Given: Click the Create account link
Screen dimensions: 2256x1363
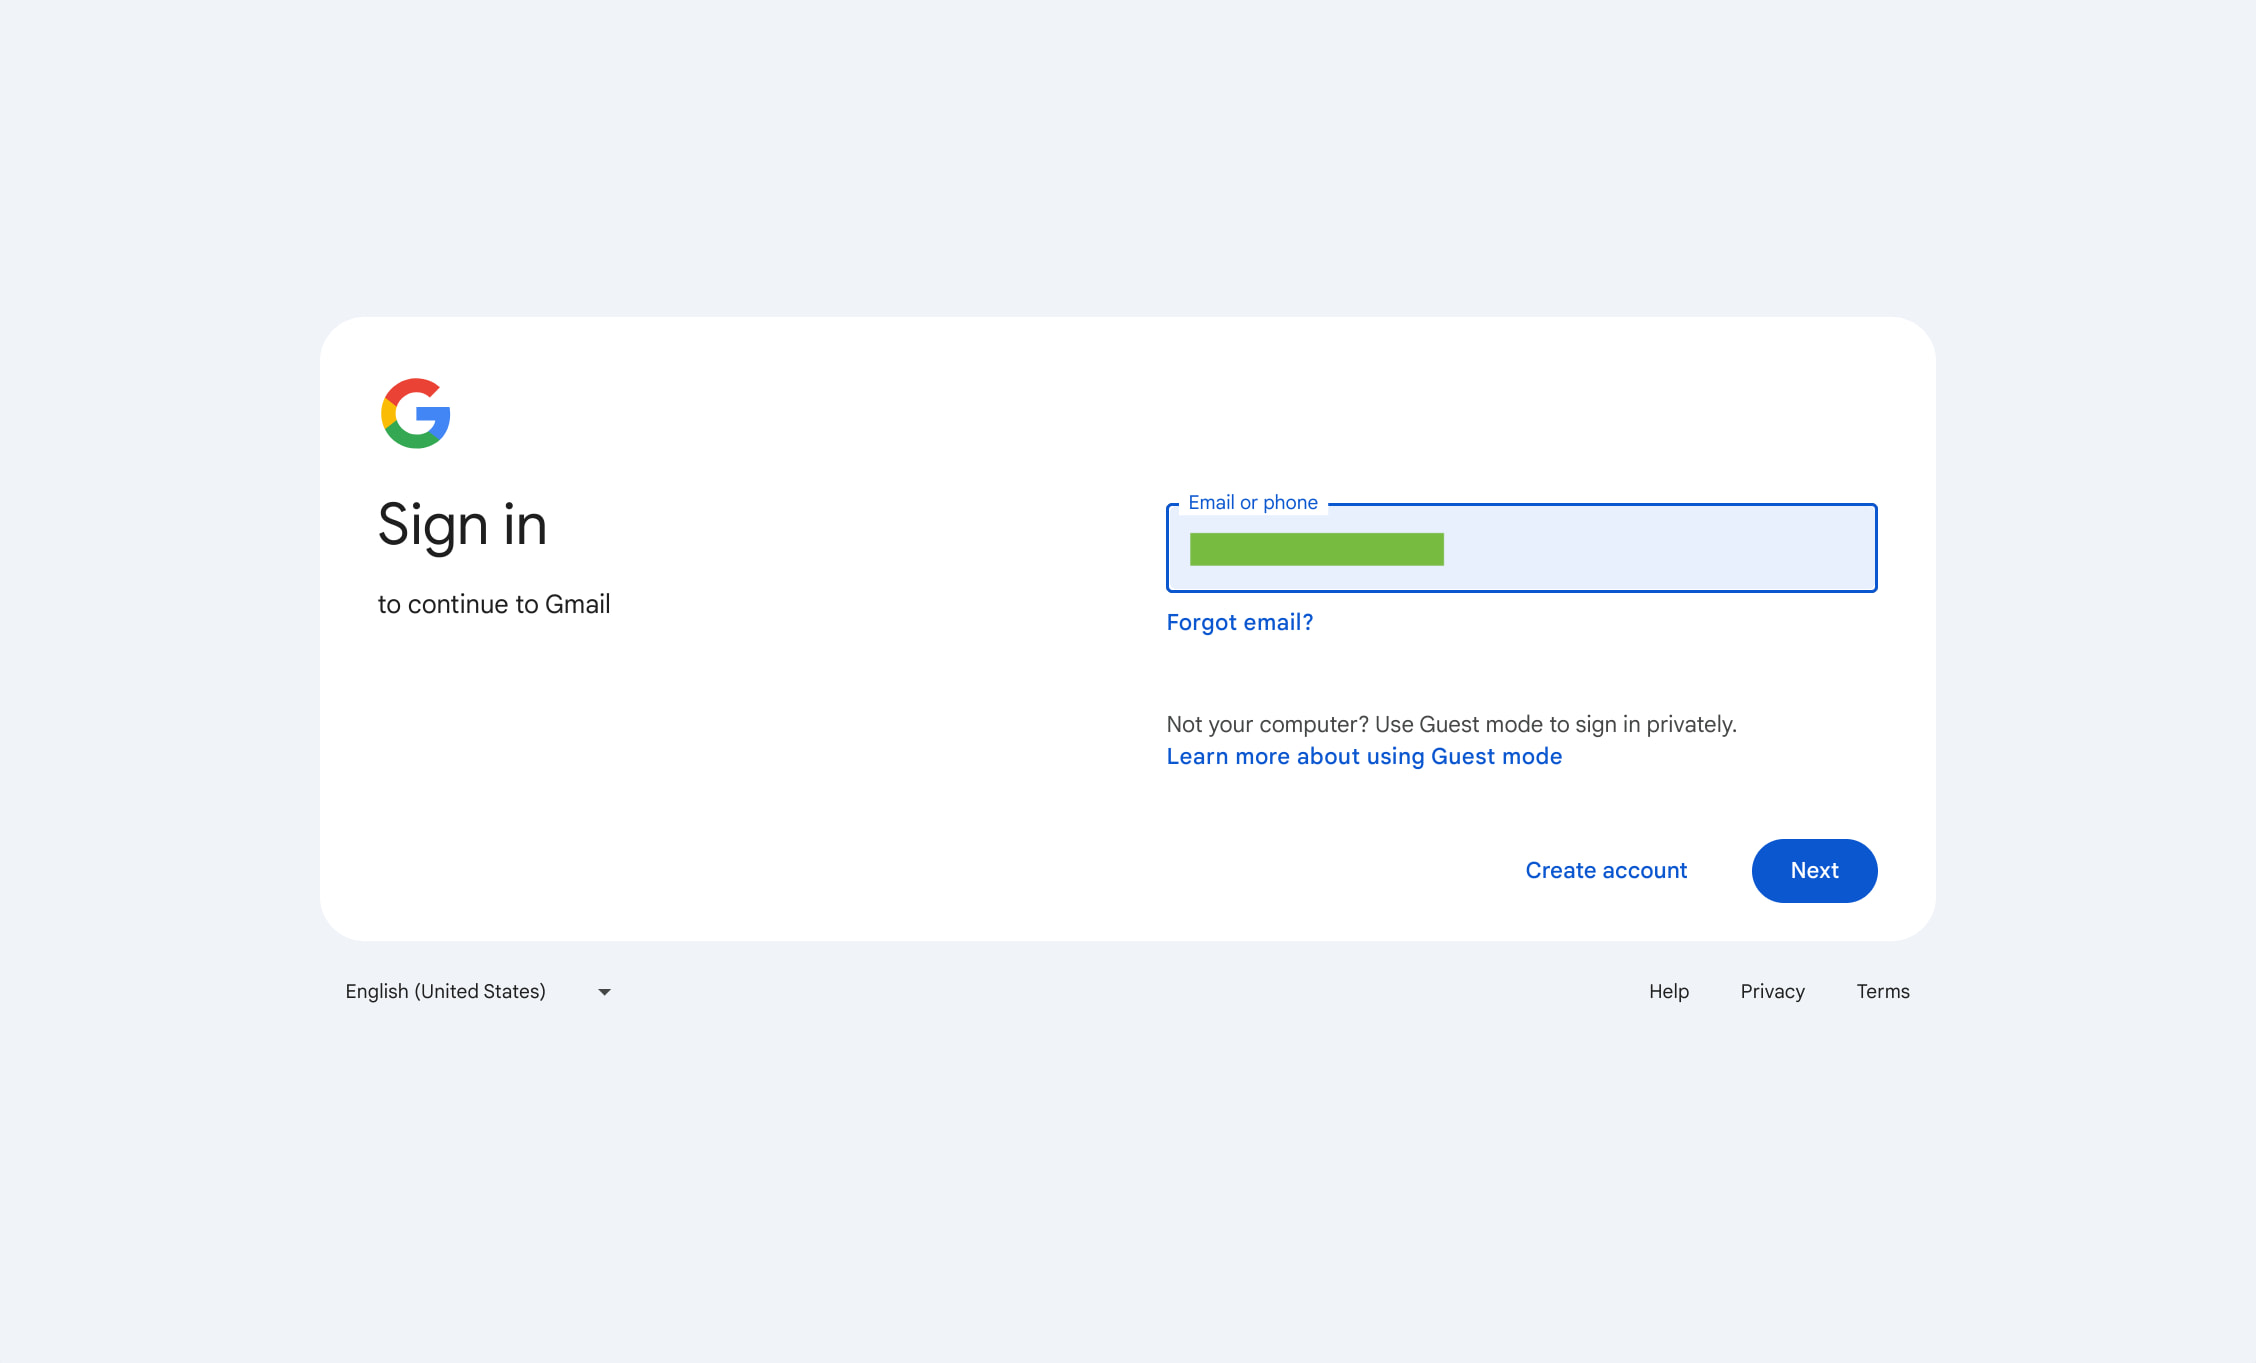Looking at the screenshot, I should pyautogui.click(x=1605, y=870).
